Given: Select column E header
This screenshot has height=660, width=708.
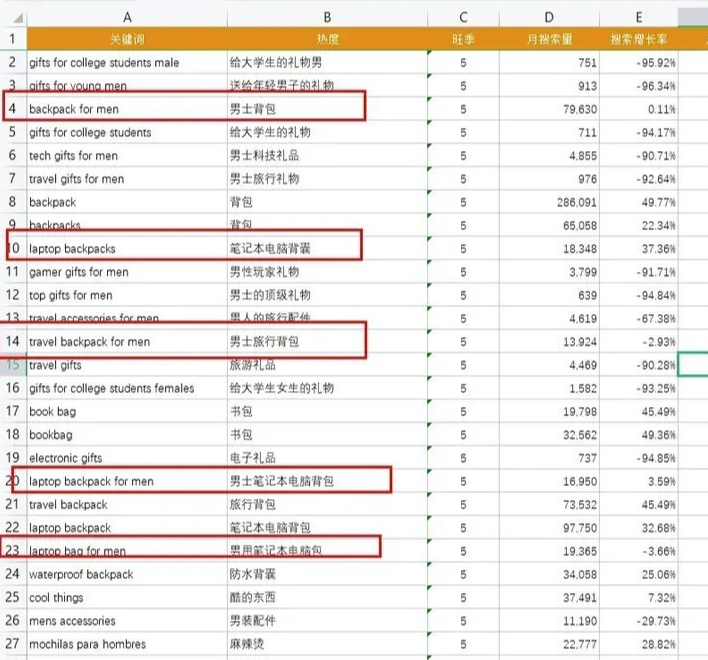Looking at the screenshot, I should [x=638, y=17].
